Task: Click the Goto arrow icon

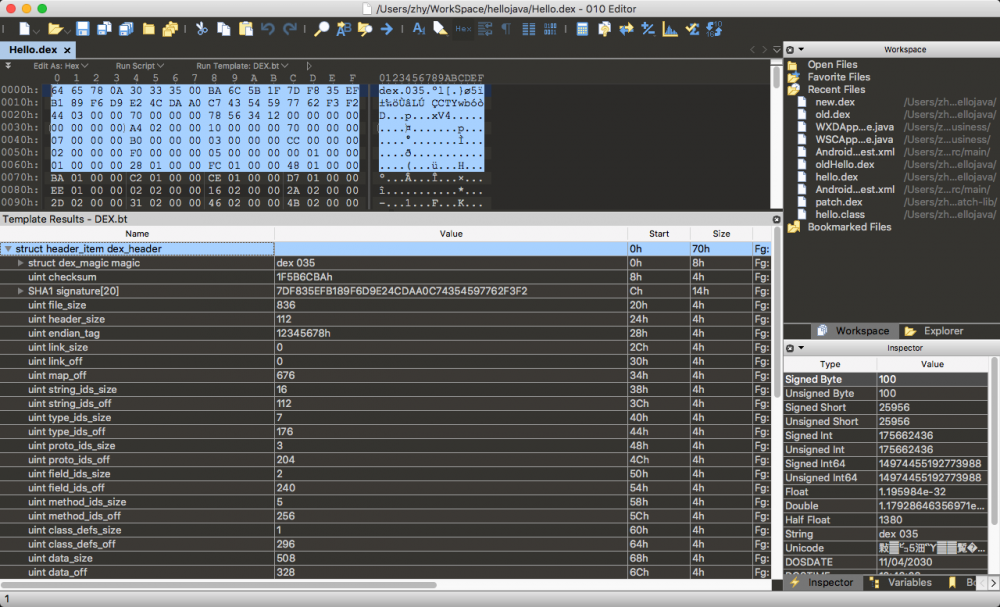Action: [x=387, y=29]
